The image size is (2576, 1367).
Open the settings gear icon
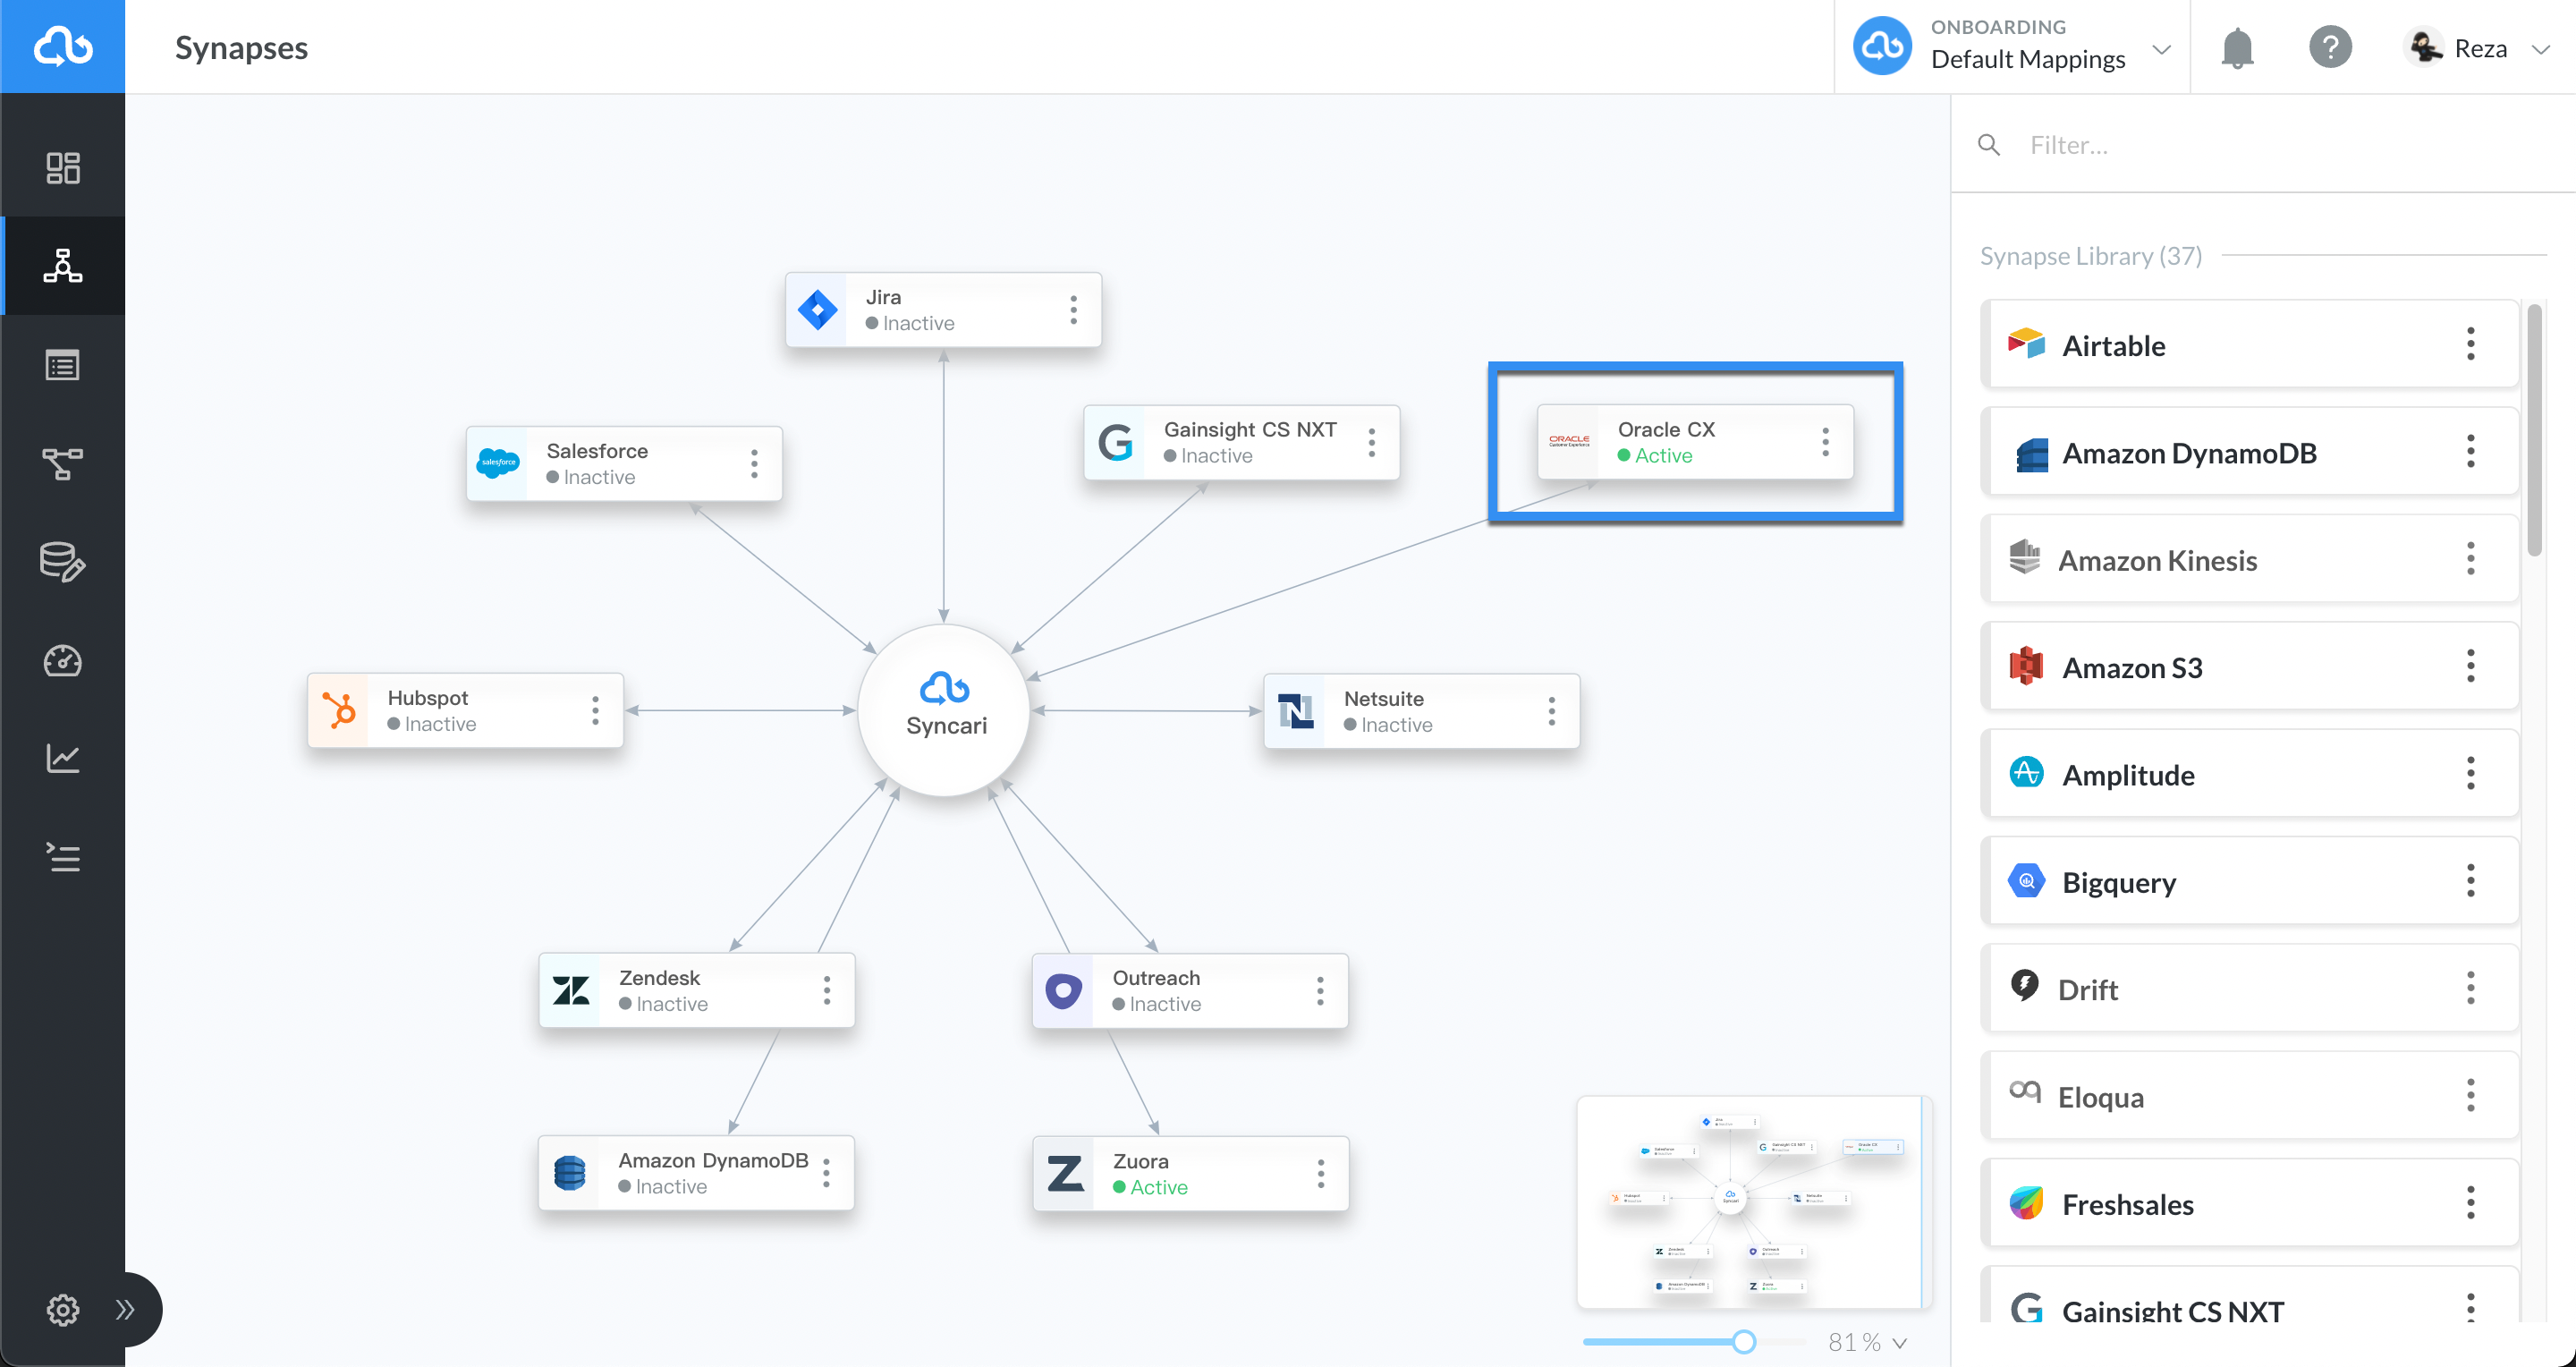coord(62,1309)
